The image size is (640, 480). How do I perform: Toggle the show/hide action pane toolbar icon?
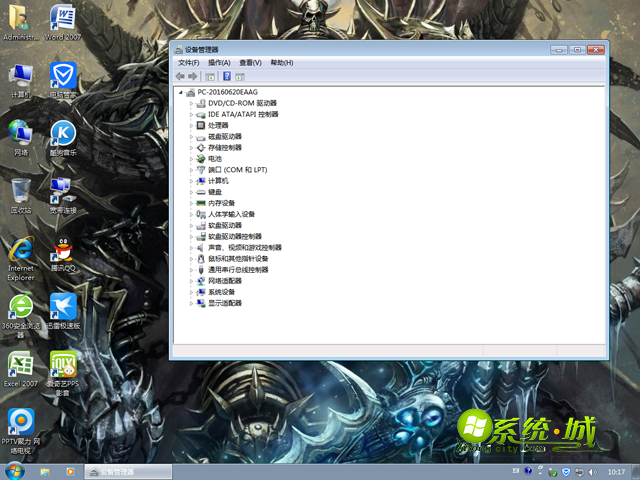point(240,76)
